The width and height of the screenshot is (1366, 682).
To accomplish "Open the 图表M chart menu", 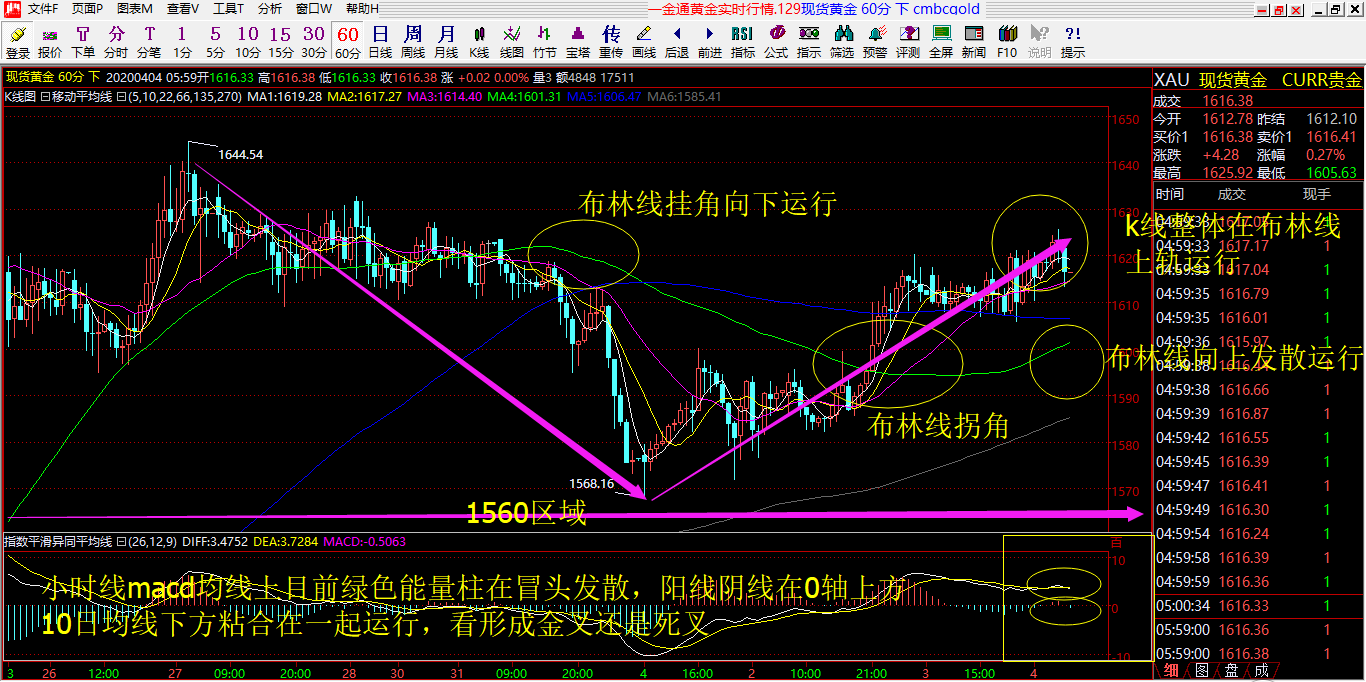I will (135, 9).
